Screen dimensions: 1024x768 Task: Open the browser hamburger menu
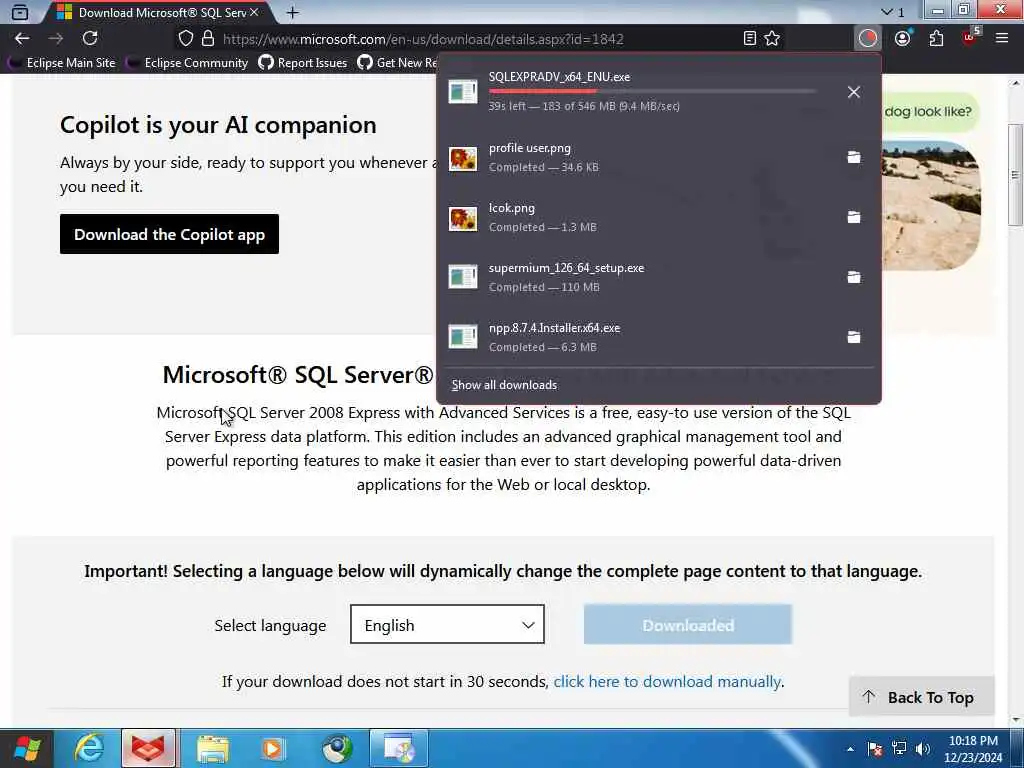tap(1002, 39)
